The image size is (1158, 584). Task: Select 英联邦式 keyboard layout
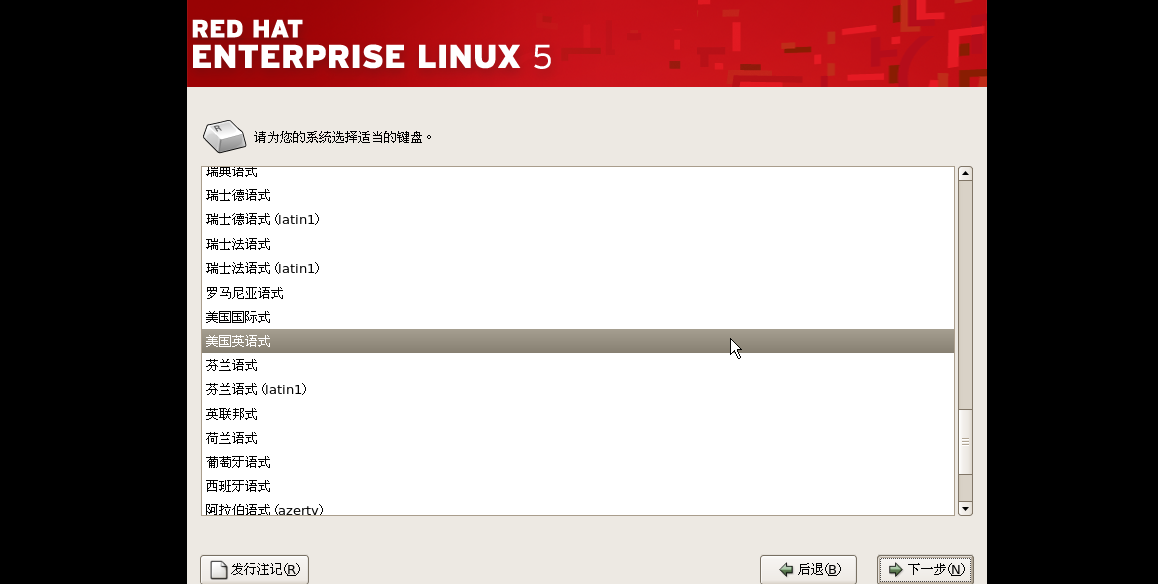231,414
